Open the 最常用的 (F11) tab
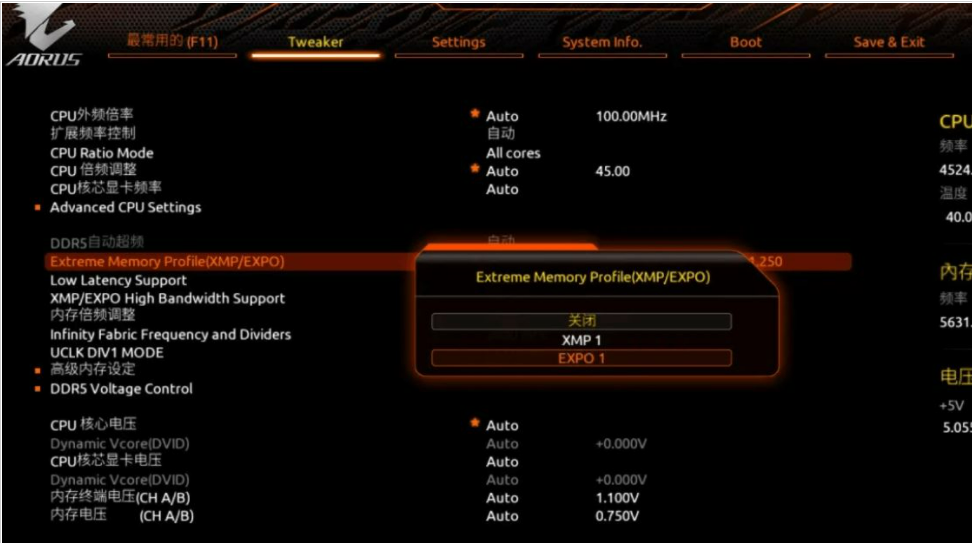Viewport: 972px width, 543px height. coord(172,42)
